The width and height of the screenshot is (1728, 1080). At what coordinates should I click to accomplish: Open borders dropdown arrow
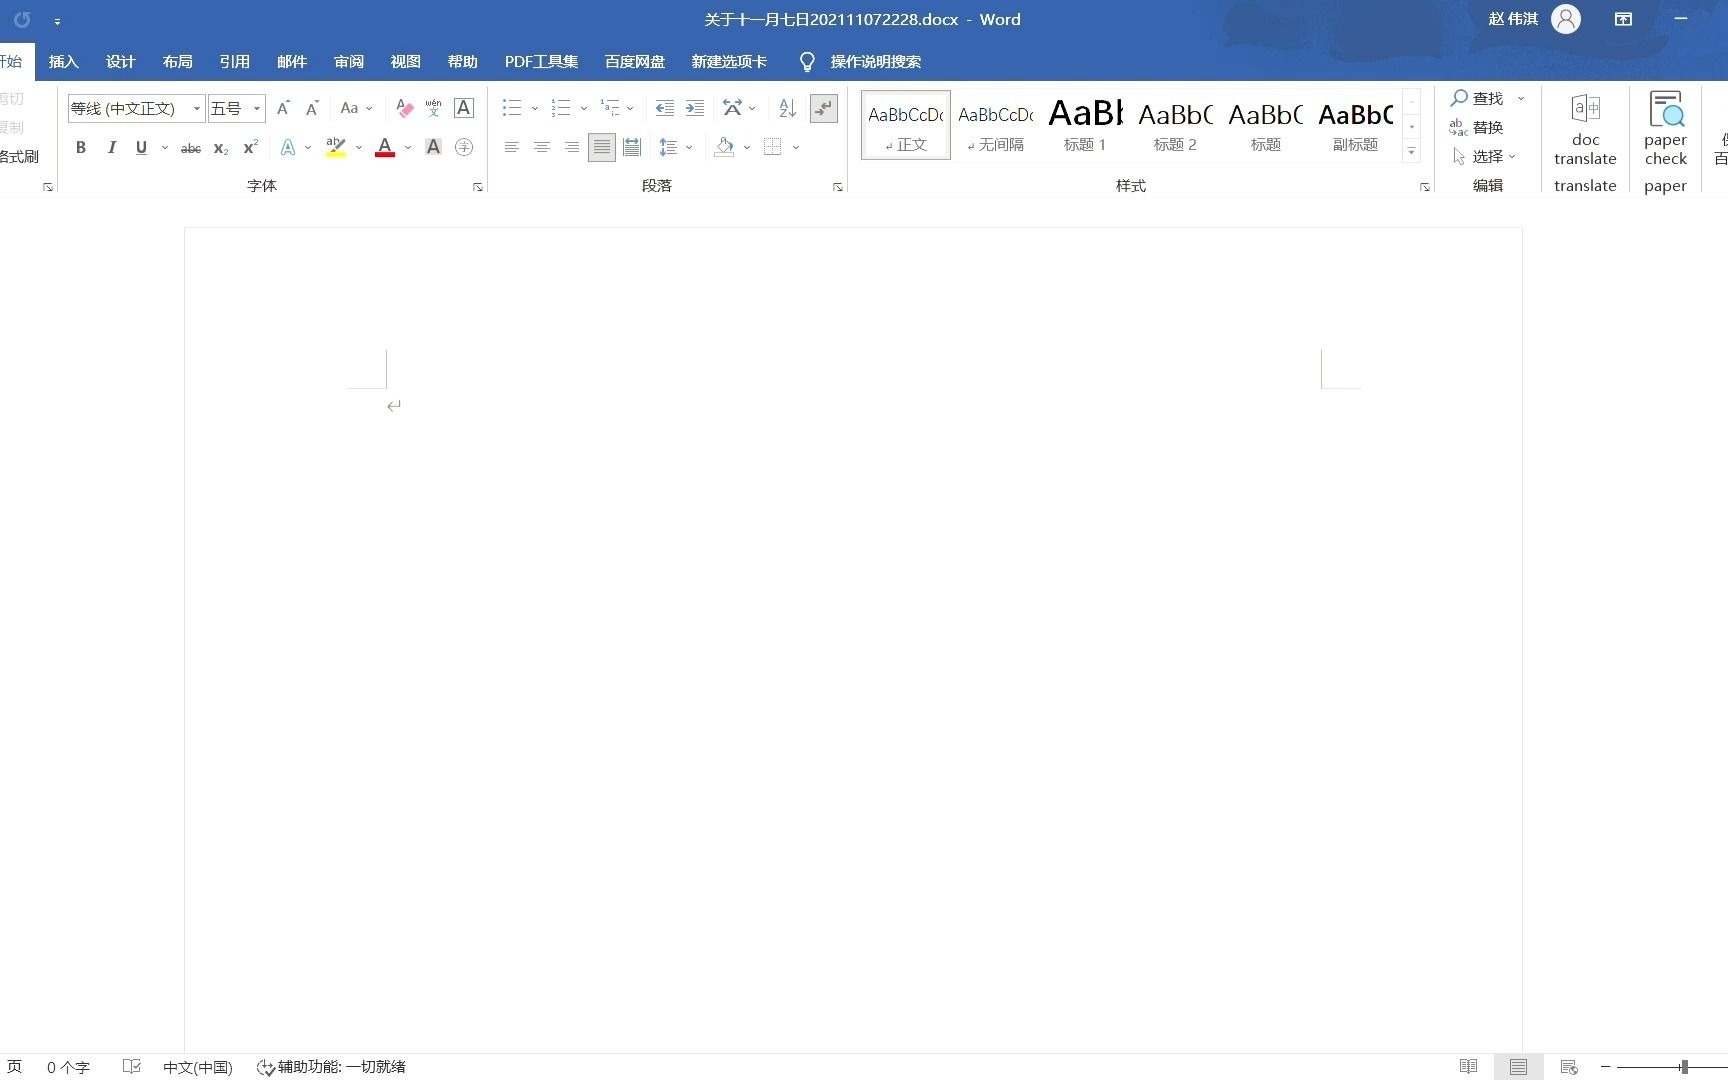pyautogui.click(x=796, y=147)
